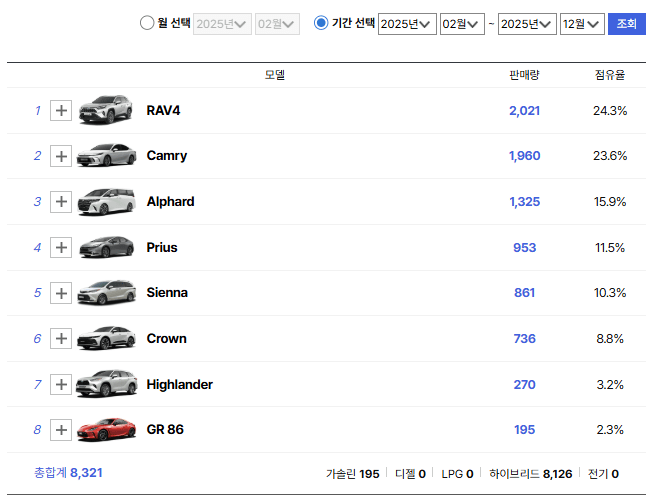Open the RAV4 model name link
This screenshot has height=500, width=670.
pos(164,110)
